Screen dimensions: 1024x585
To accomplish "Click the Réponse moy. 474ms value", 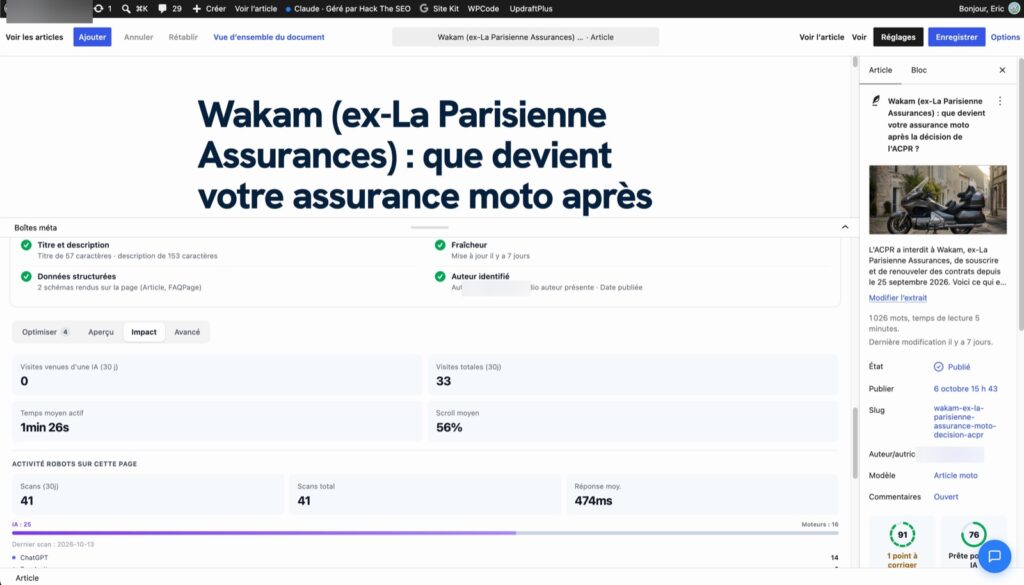I will click(593, 501).
